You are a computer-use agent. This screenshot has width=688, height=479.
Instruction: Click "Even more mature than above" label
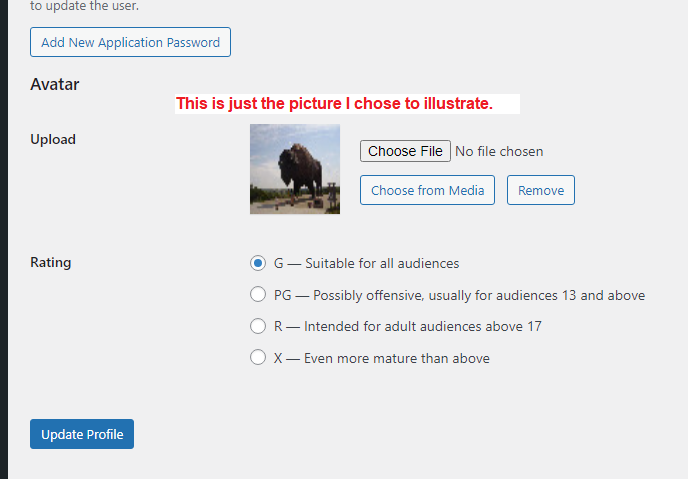click(x=396, y=358)
